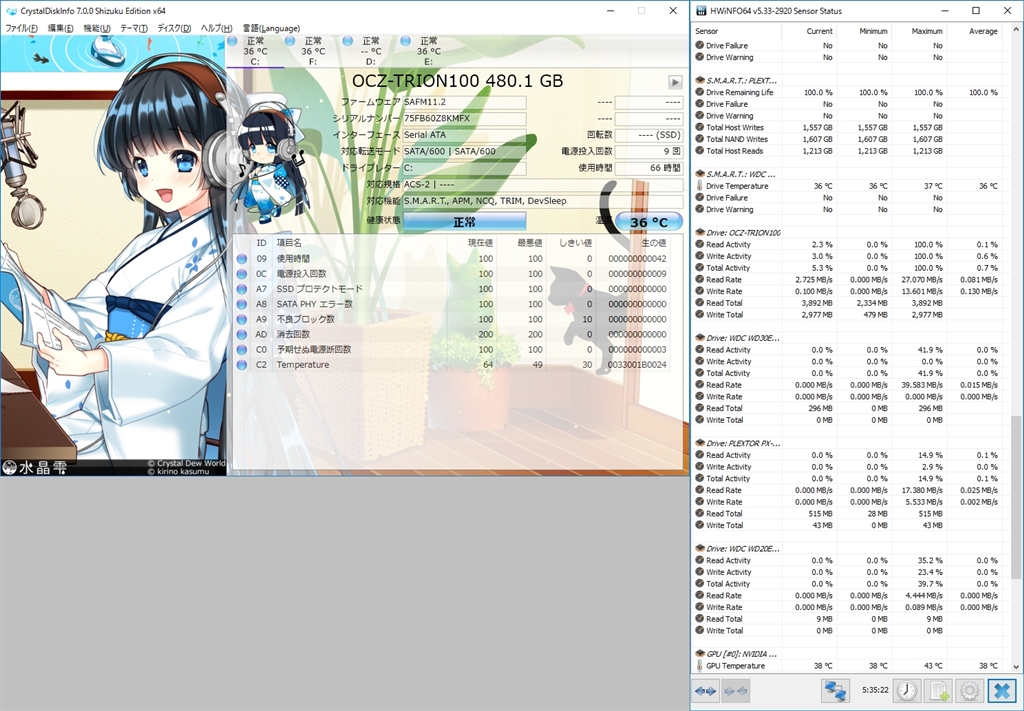Click status orb for attribute AD row
Image resolution: width=1024 pixels, height=711 pixels.
242,334
